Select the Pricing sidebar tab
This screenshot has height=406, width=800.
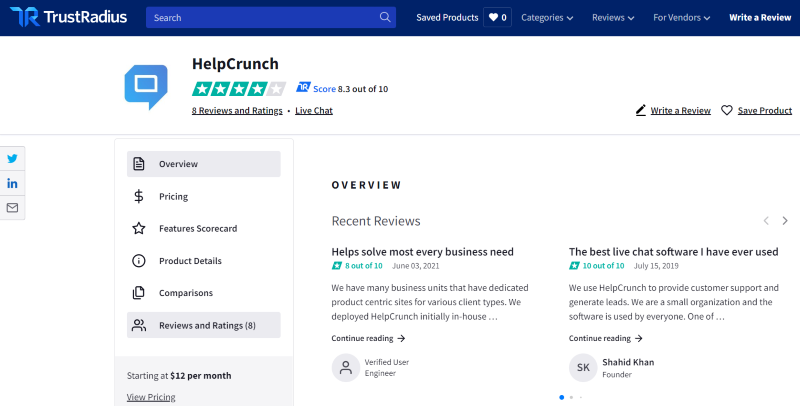click(204, 196)
